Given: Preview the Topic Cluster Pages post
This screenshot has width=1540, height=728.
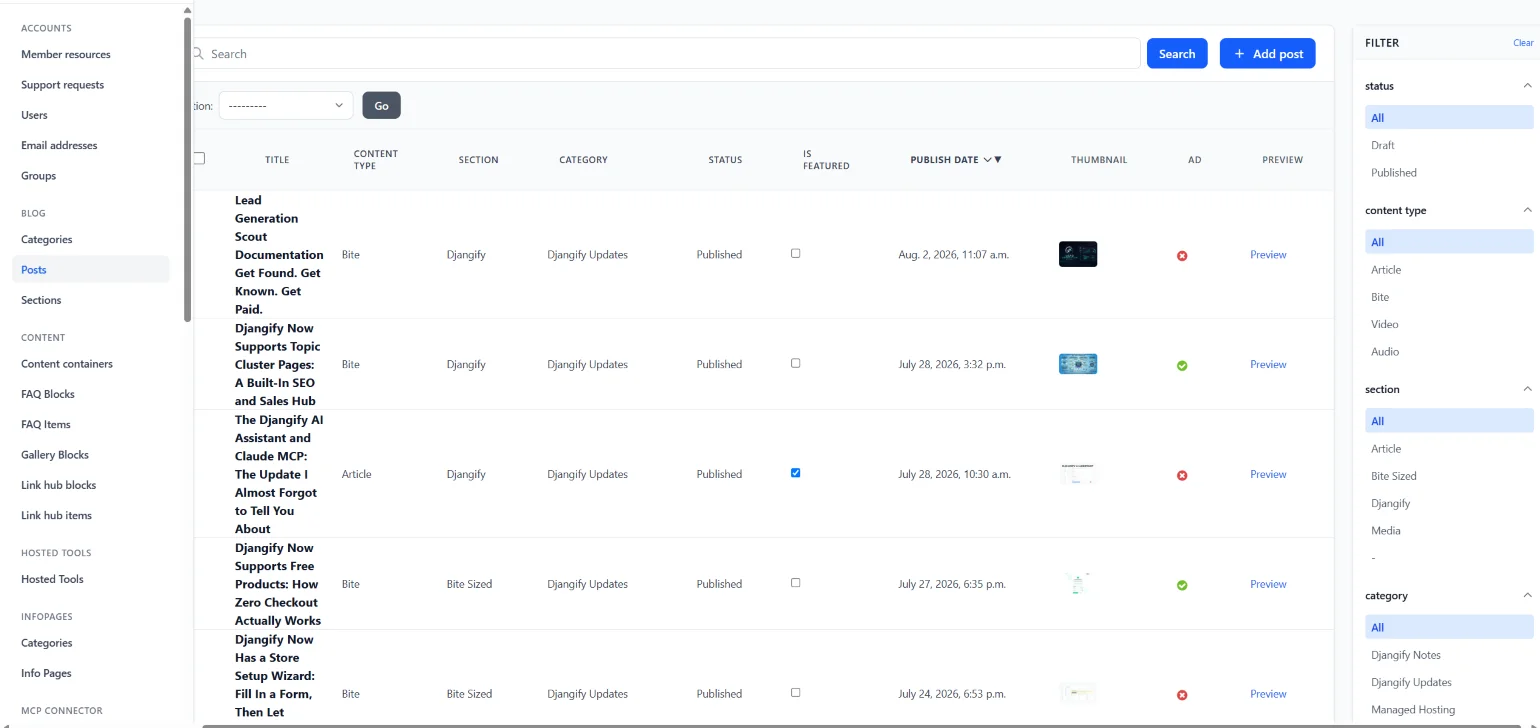Looking at the screenshot, I should [x=1268, y=365].
